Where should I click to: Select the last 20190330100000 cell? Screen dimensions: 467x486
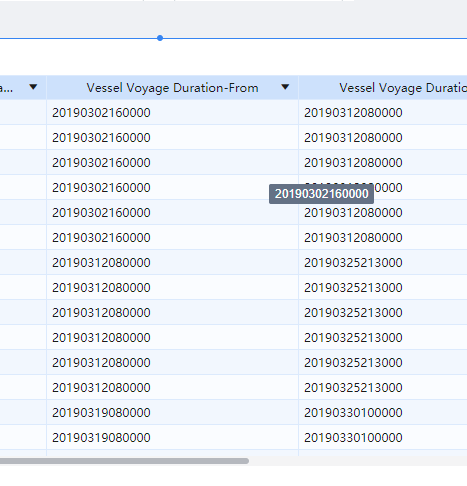tap(383, 438)
